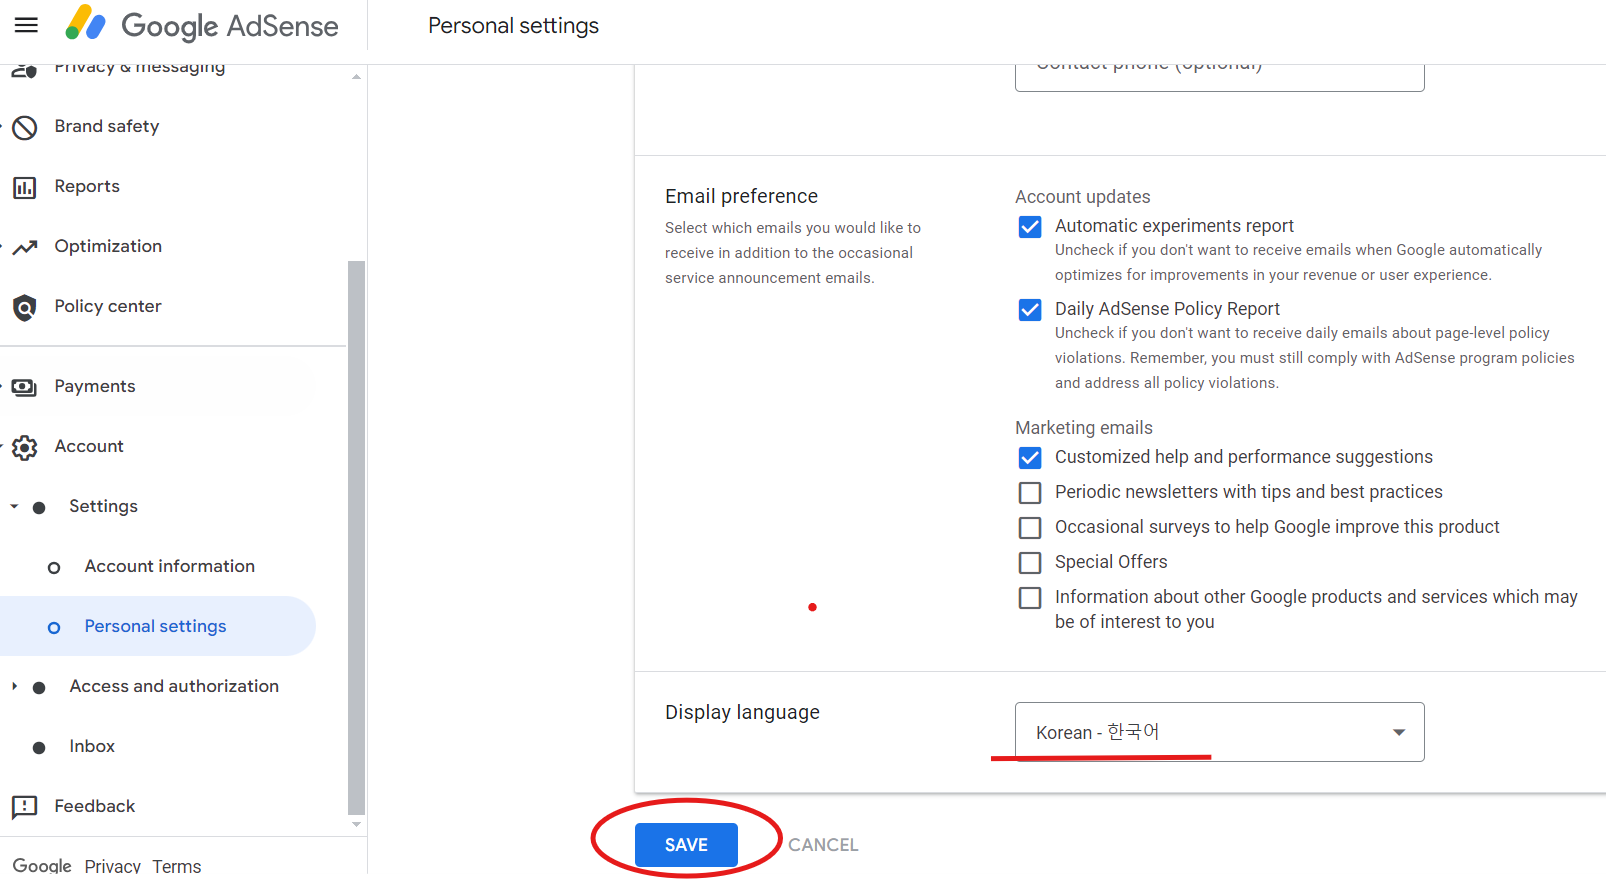Uncheck Automatic experiments report
Image resolution: width=1606 pixels, height=879 pixels.
tap(1030, 227)
